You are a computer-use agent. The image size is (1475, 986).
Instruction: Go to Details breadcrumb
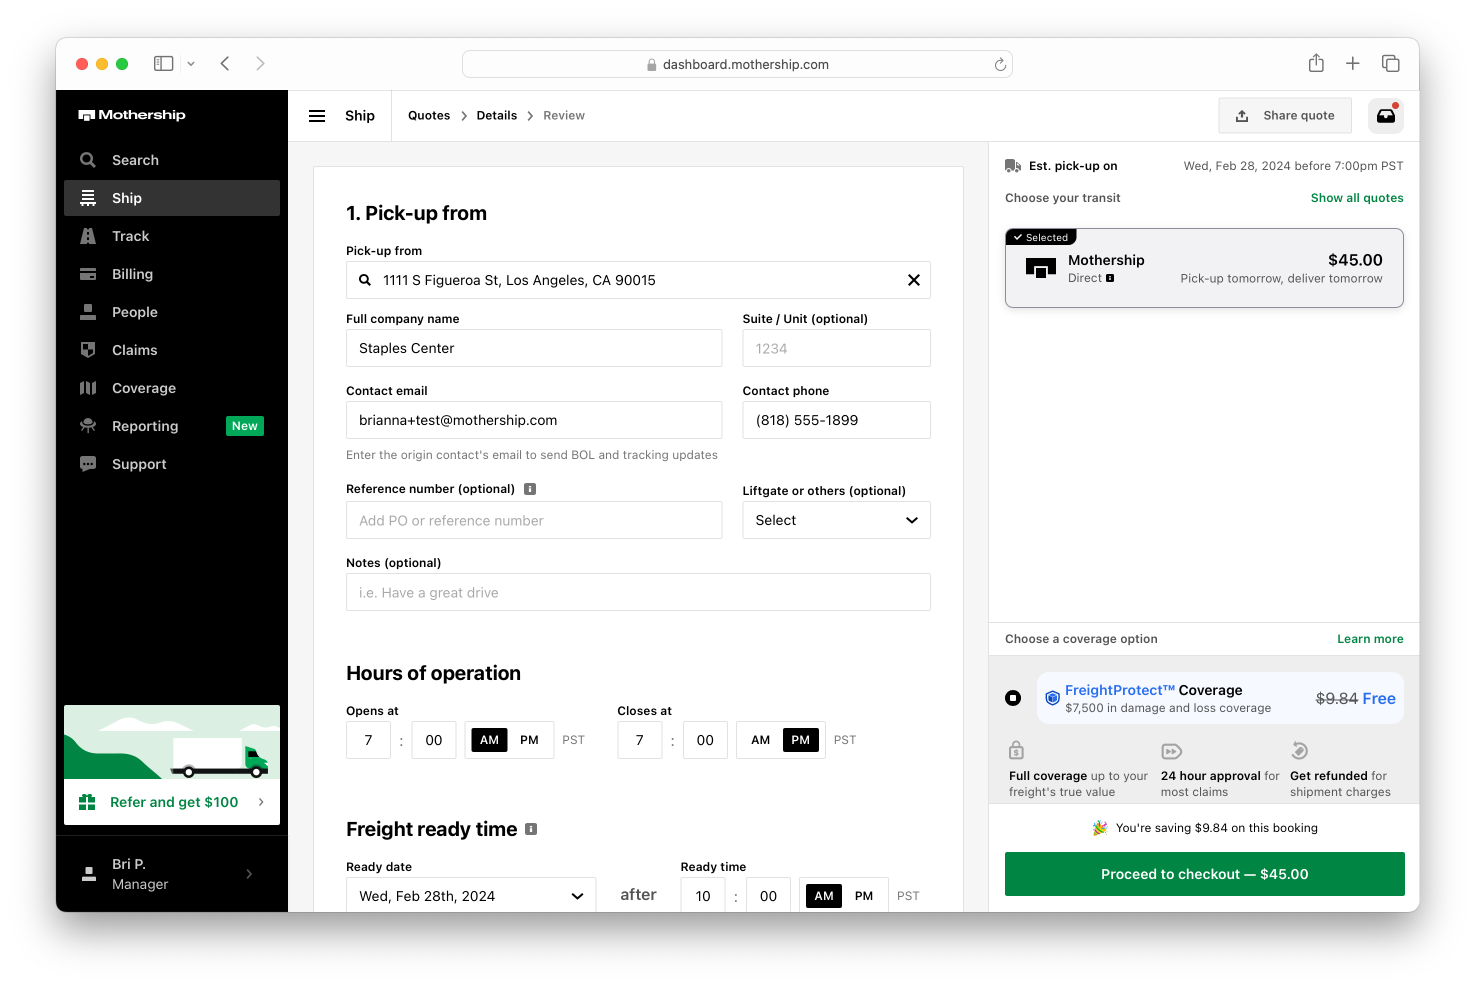497,116
